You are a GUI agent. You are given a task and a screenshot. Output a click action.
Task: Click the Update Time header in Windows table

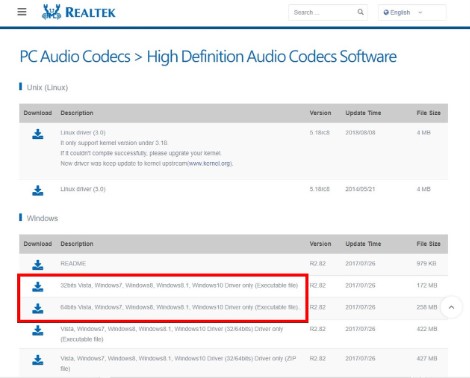click(x=363, y=244)
